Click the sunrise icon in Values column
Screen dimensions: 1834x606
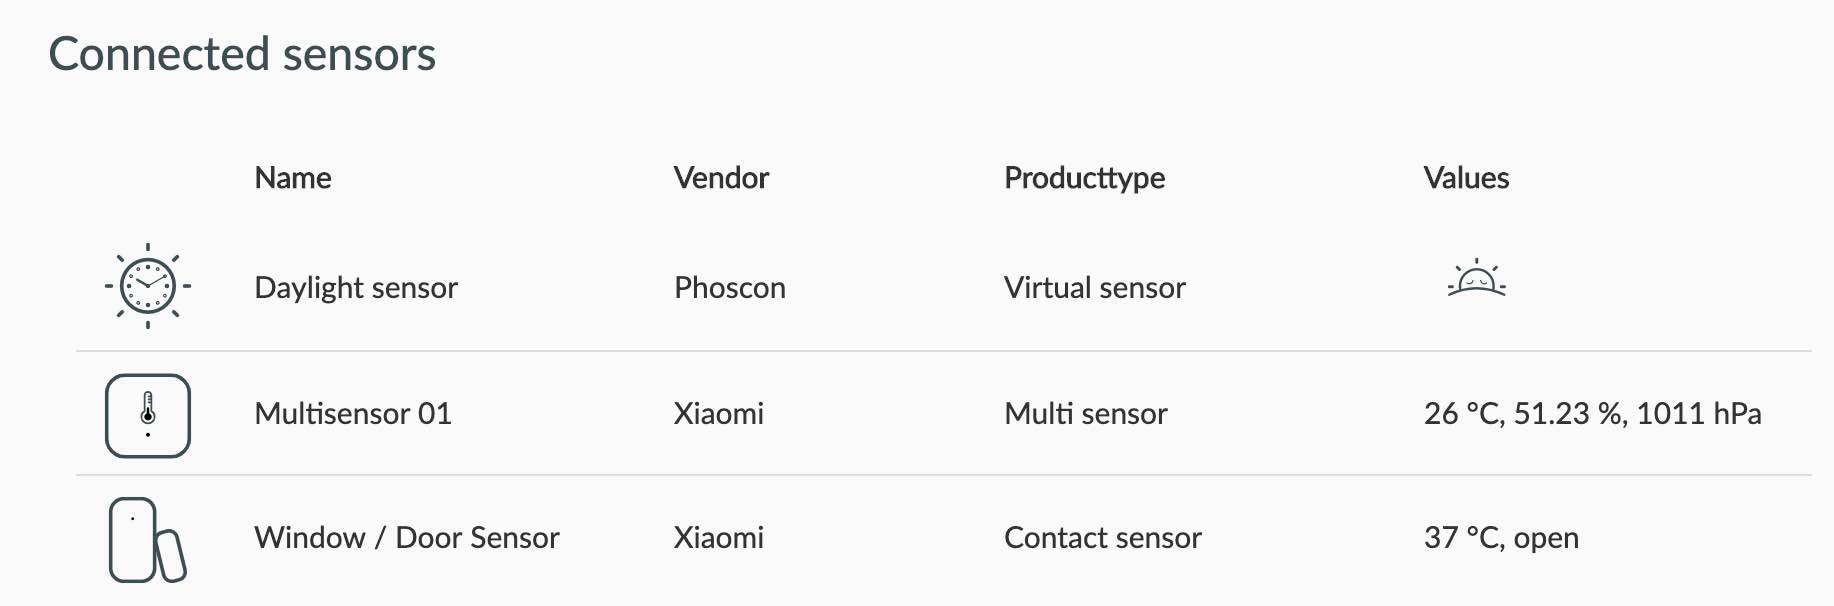(x=1476, y=280)
